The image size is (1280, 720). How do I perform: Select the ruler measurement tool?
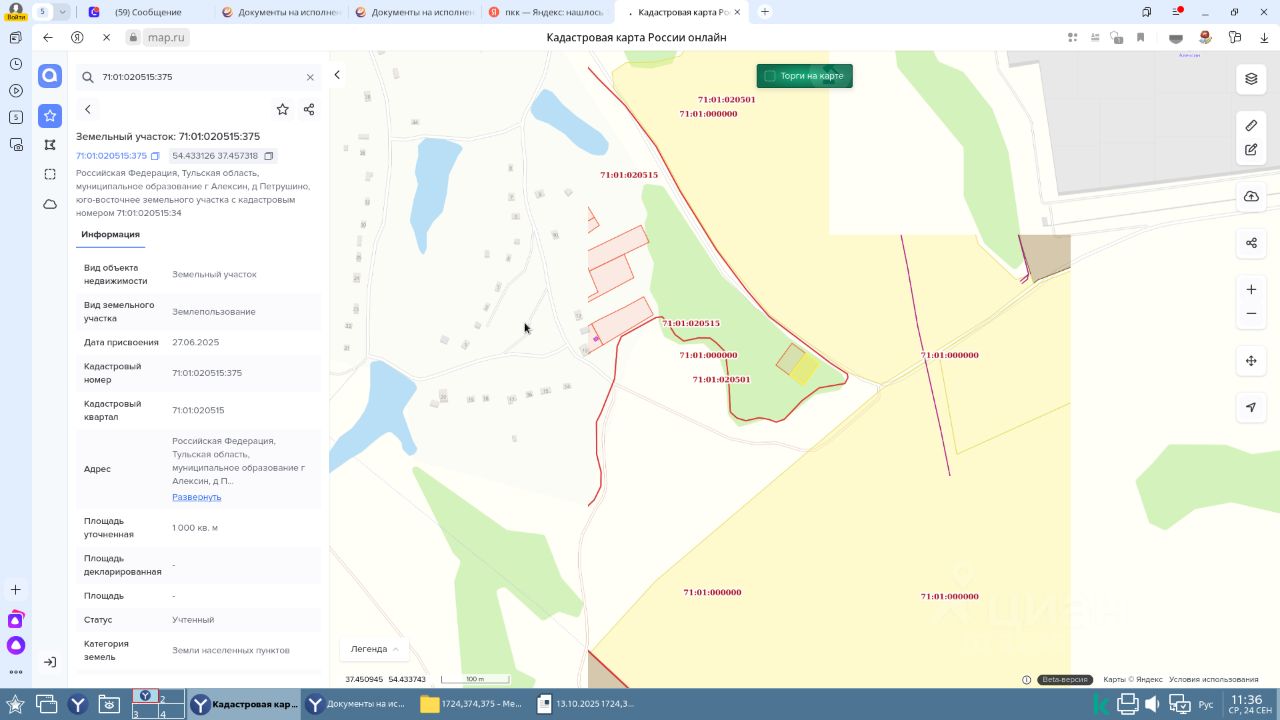click(1251, 125)
